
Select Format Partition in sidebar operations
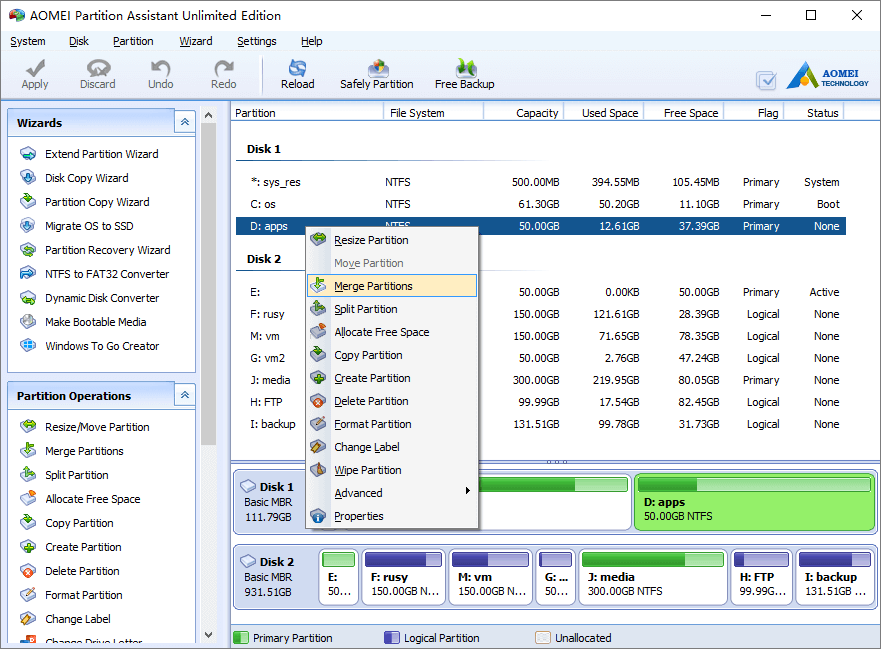pyautogui.click(x=84, y=595)
